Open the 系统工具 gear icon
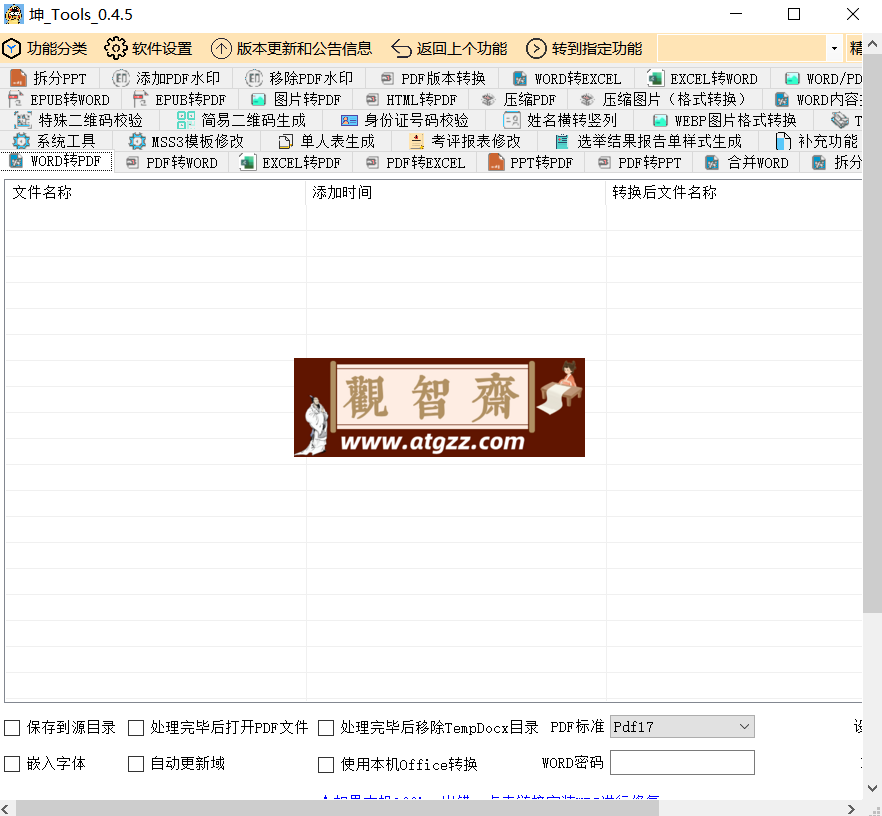Viewport: 882px width, 816px height. point(21,141)
